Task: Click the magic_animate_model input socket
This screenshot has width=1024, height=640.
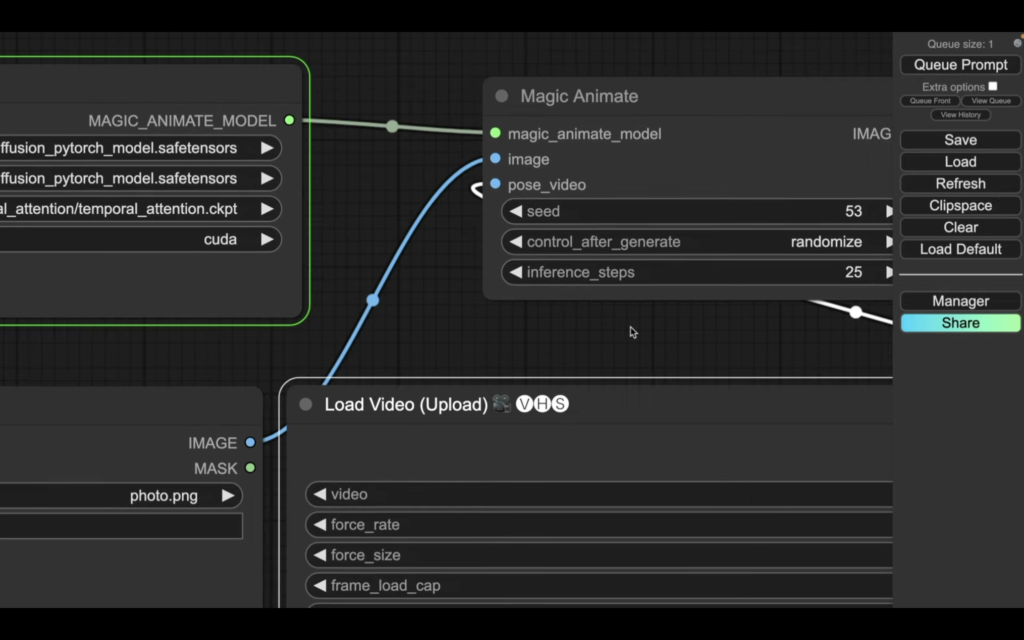Action: (495, 133)
